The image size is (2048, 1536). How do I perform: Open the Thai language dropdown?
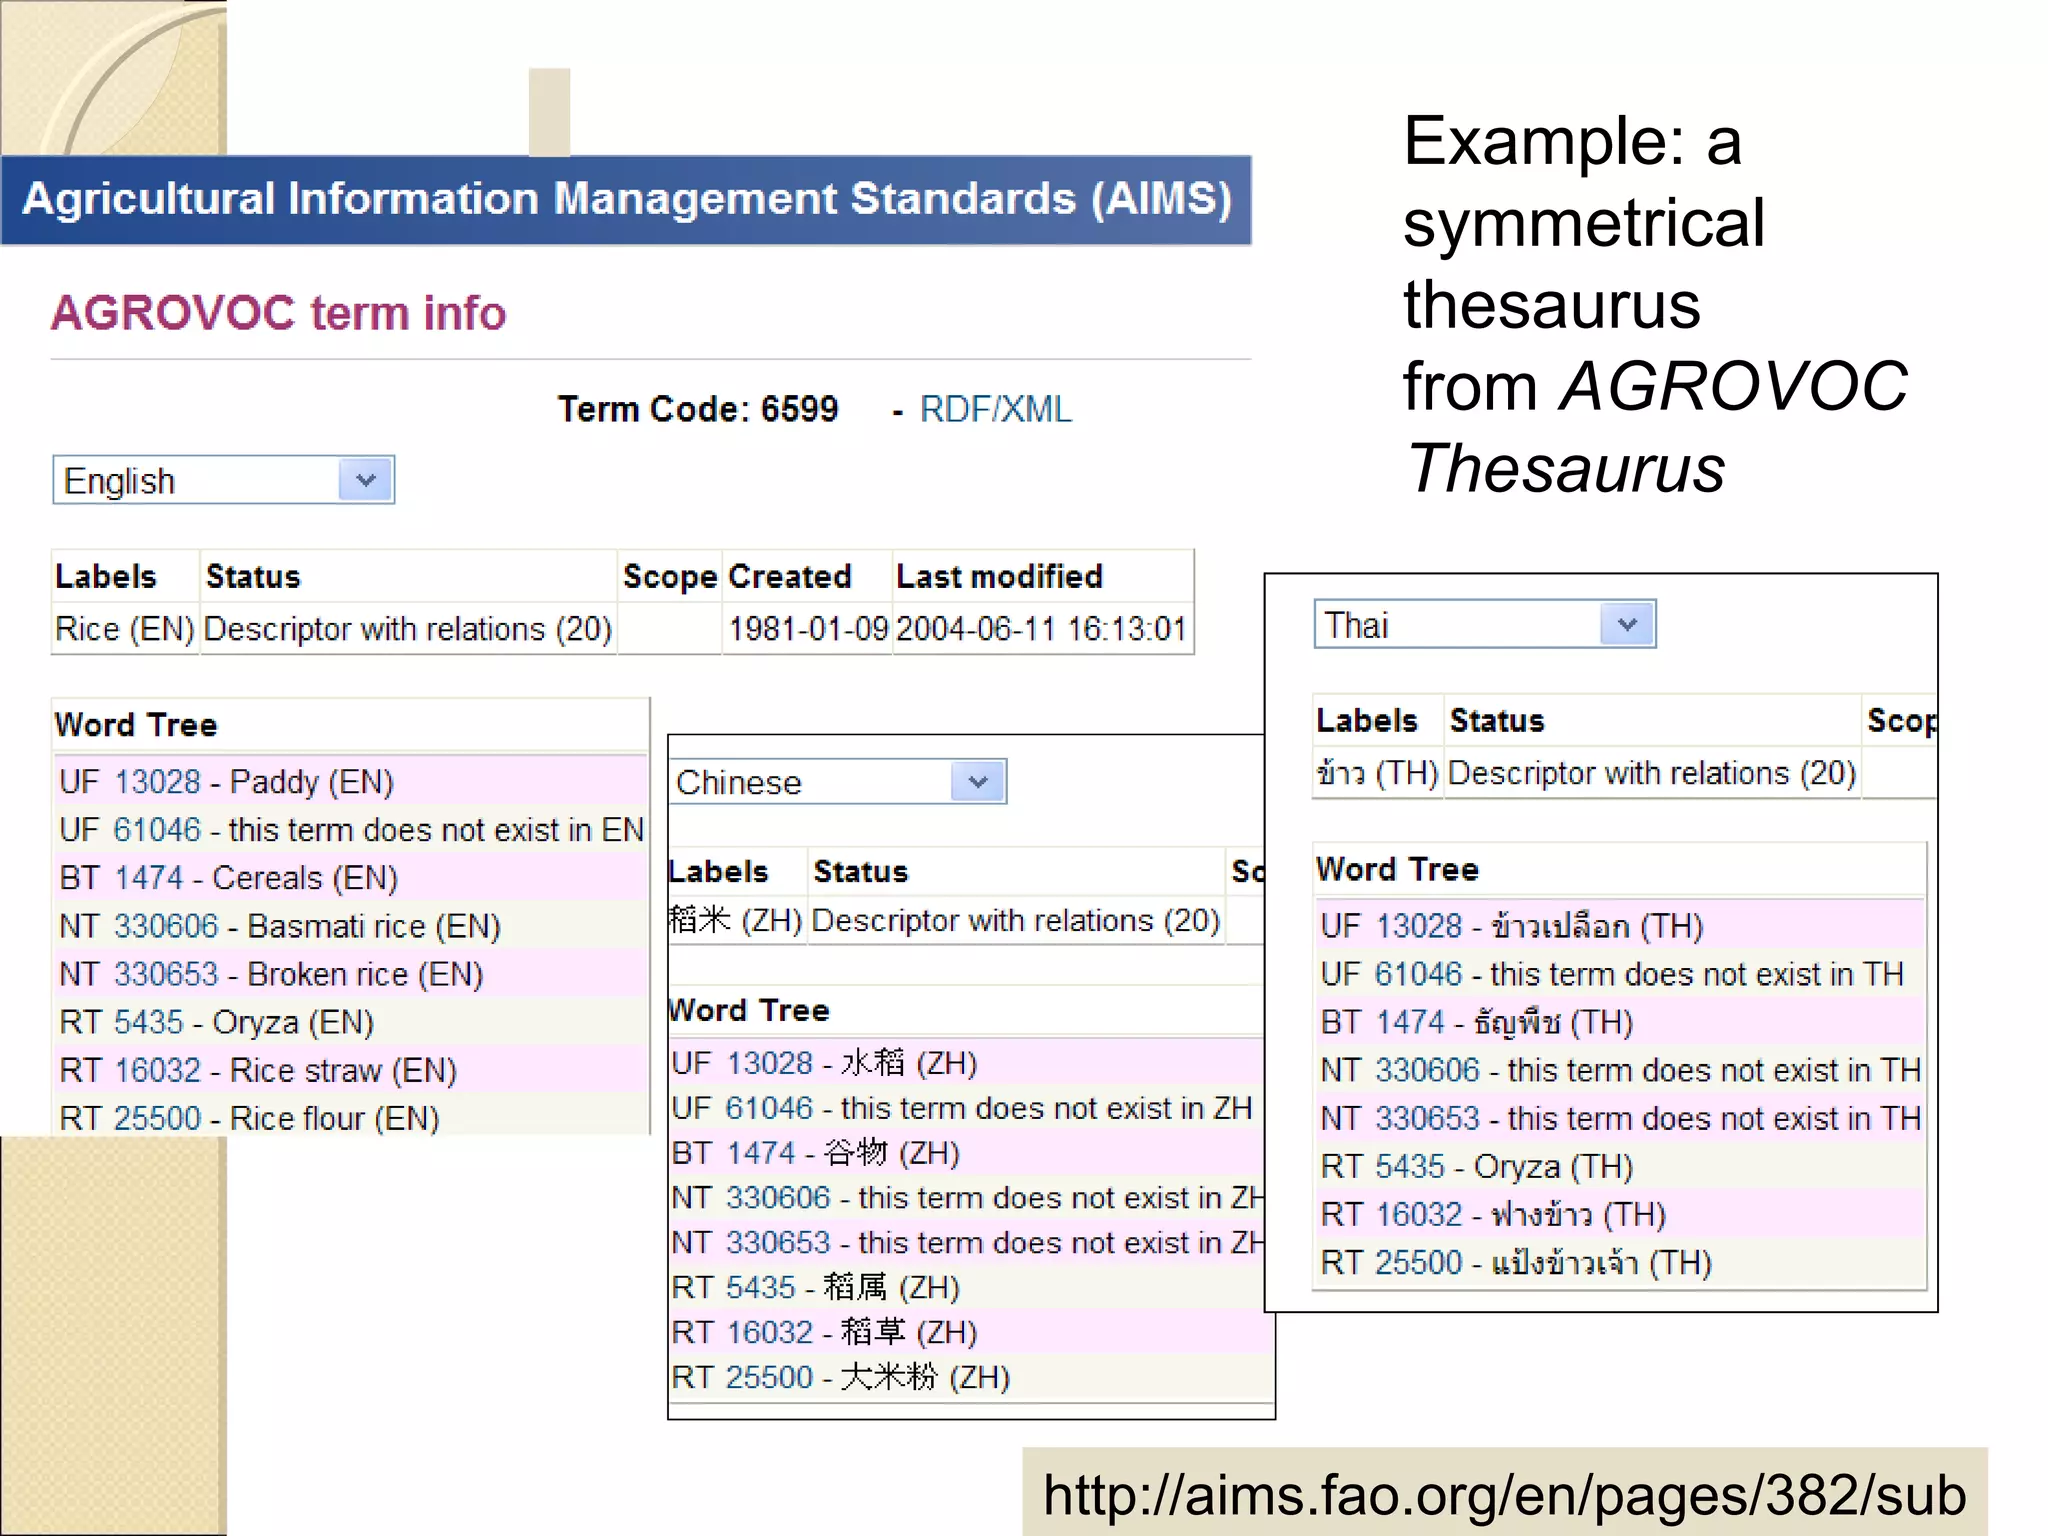[1484, 624]
